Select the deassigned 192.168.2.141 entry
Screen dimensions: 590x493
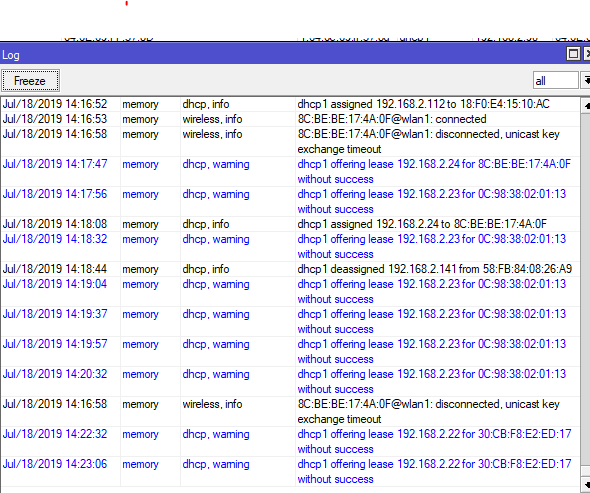(x=290, y=269)
